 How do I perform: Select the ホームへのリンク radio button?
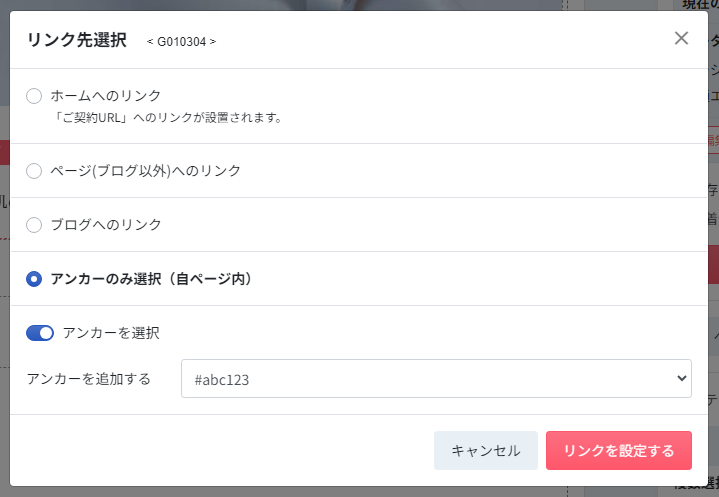point(34,96)
